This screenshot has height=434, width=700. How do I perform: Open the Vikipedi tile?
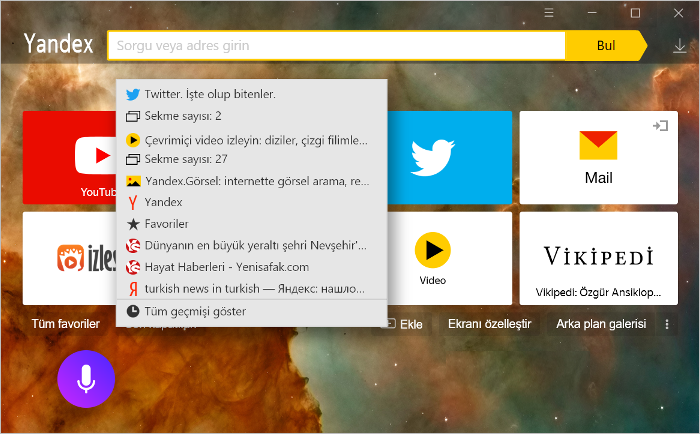click(x=598, y=258)
